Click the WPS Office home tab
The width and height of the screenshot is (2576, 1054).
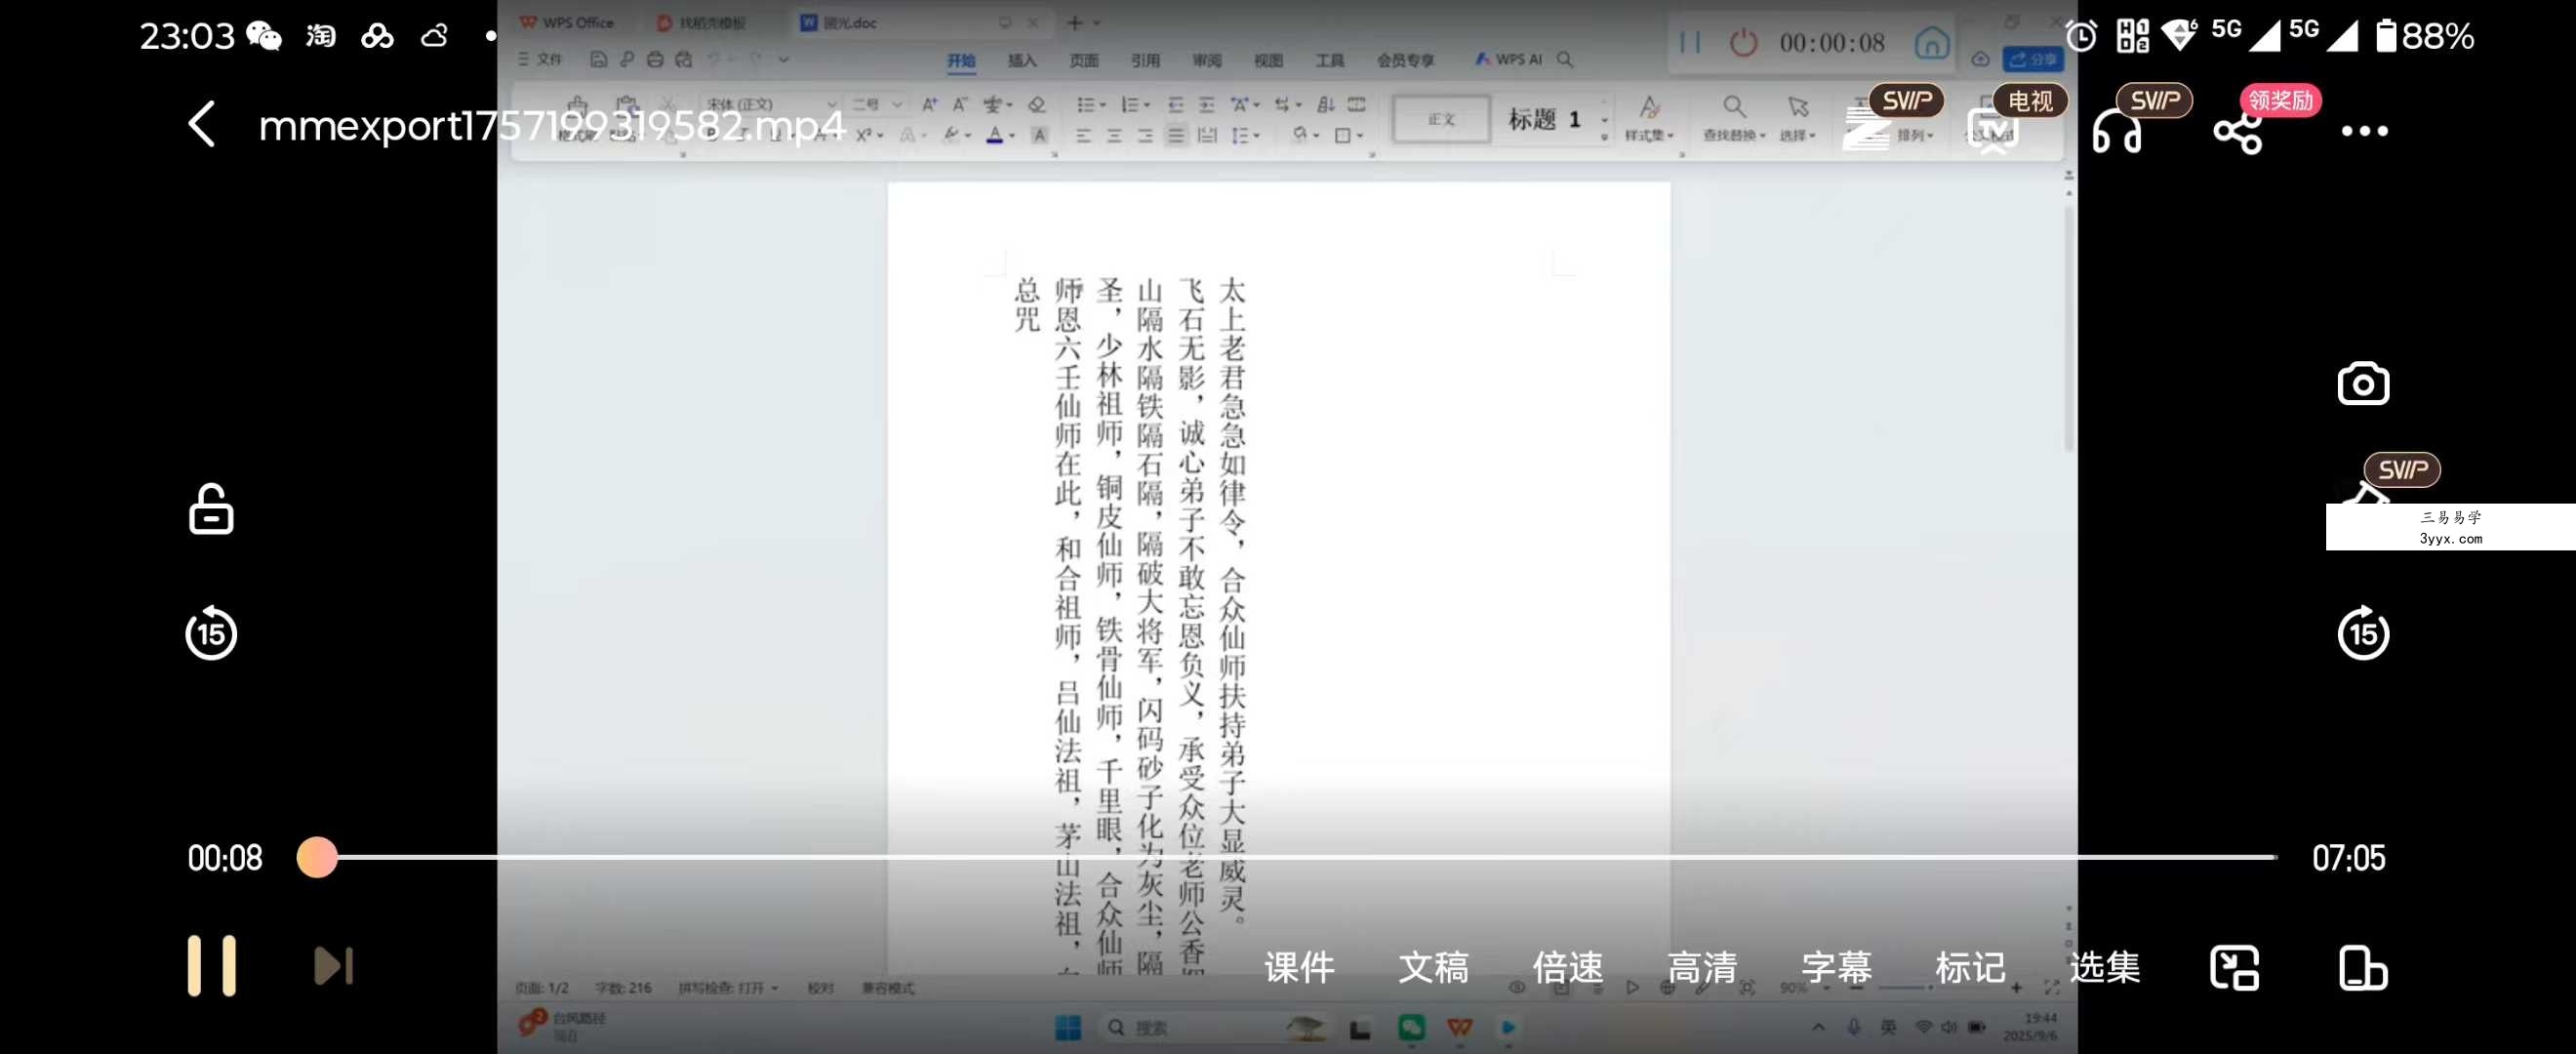(x=567, y=22)
